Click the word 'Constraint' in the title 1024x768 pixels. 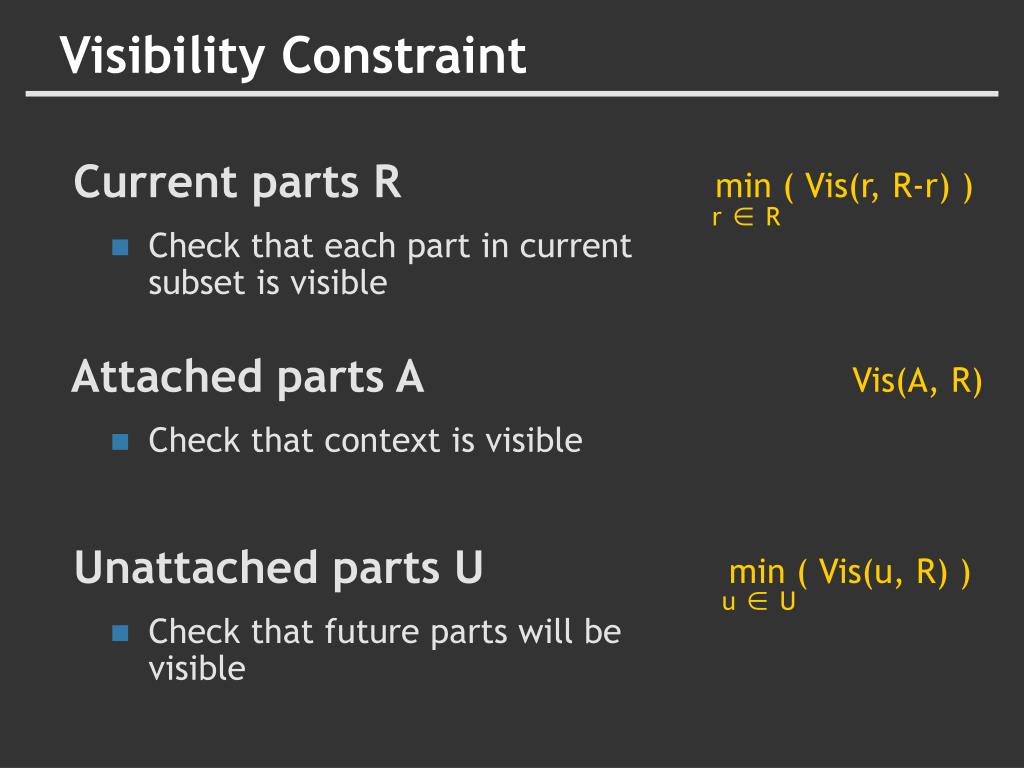click(x=404, y=55)
